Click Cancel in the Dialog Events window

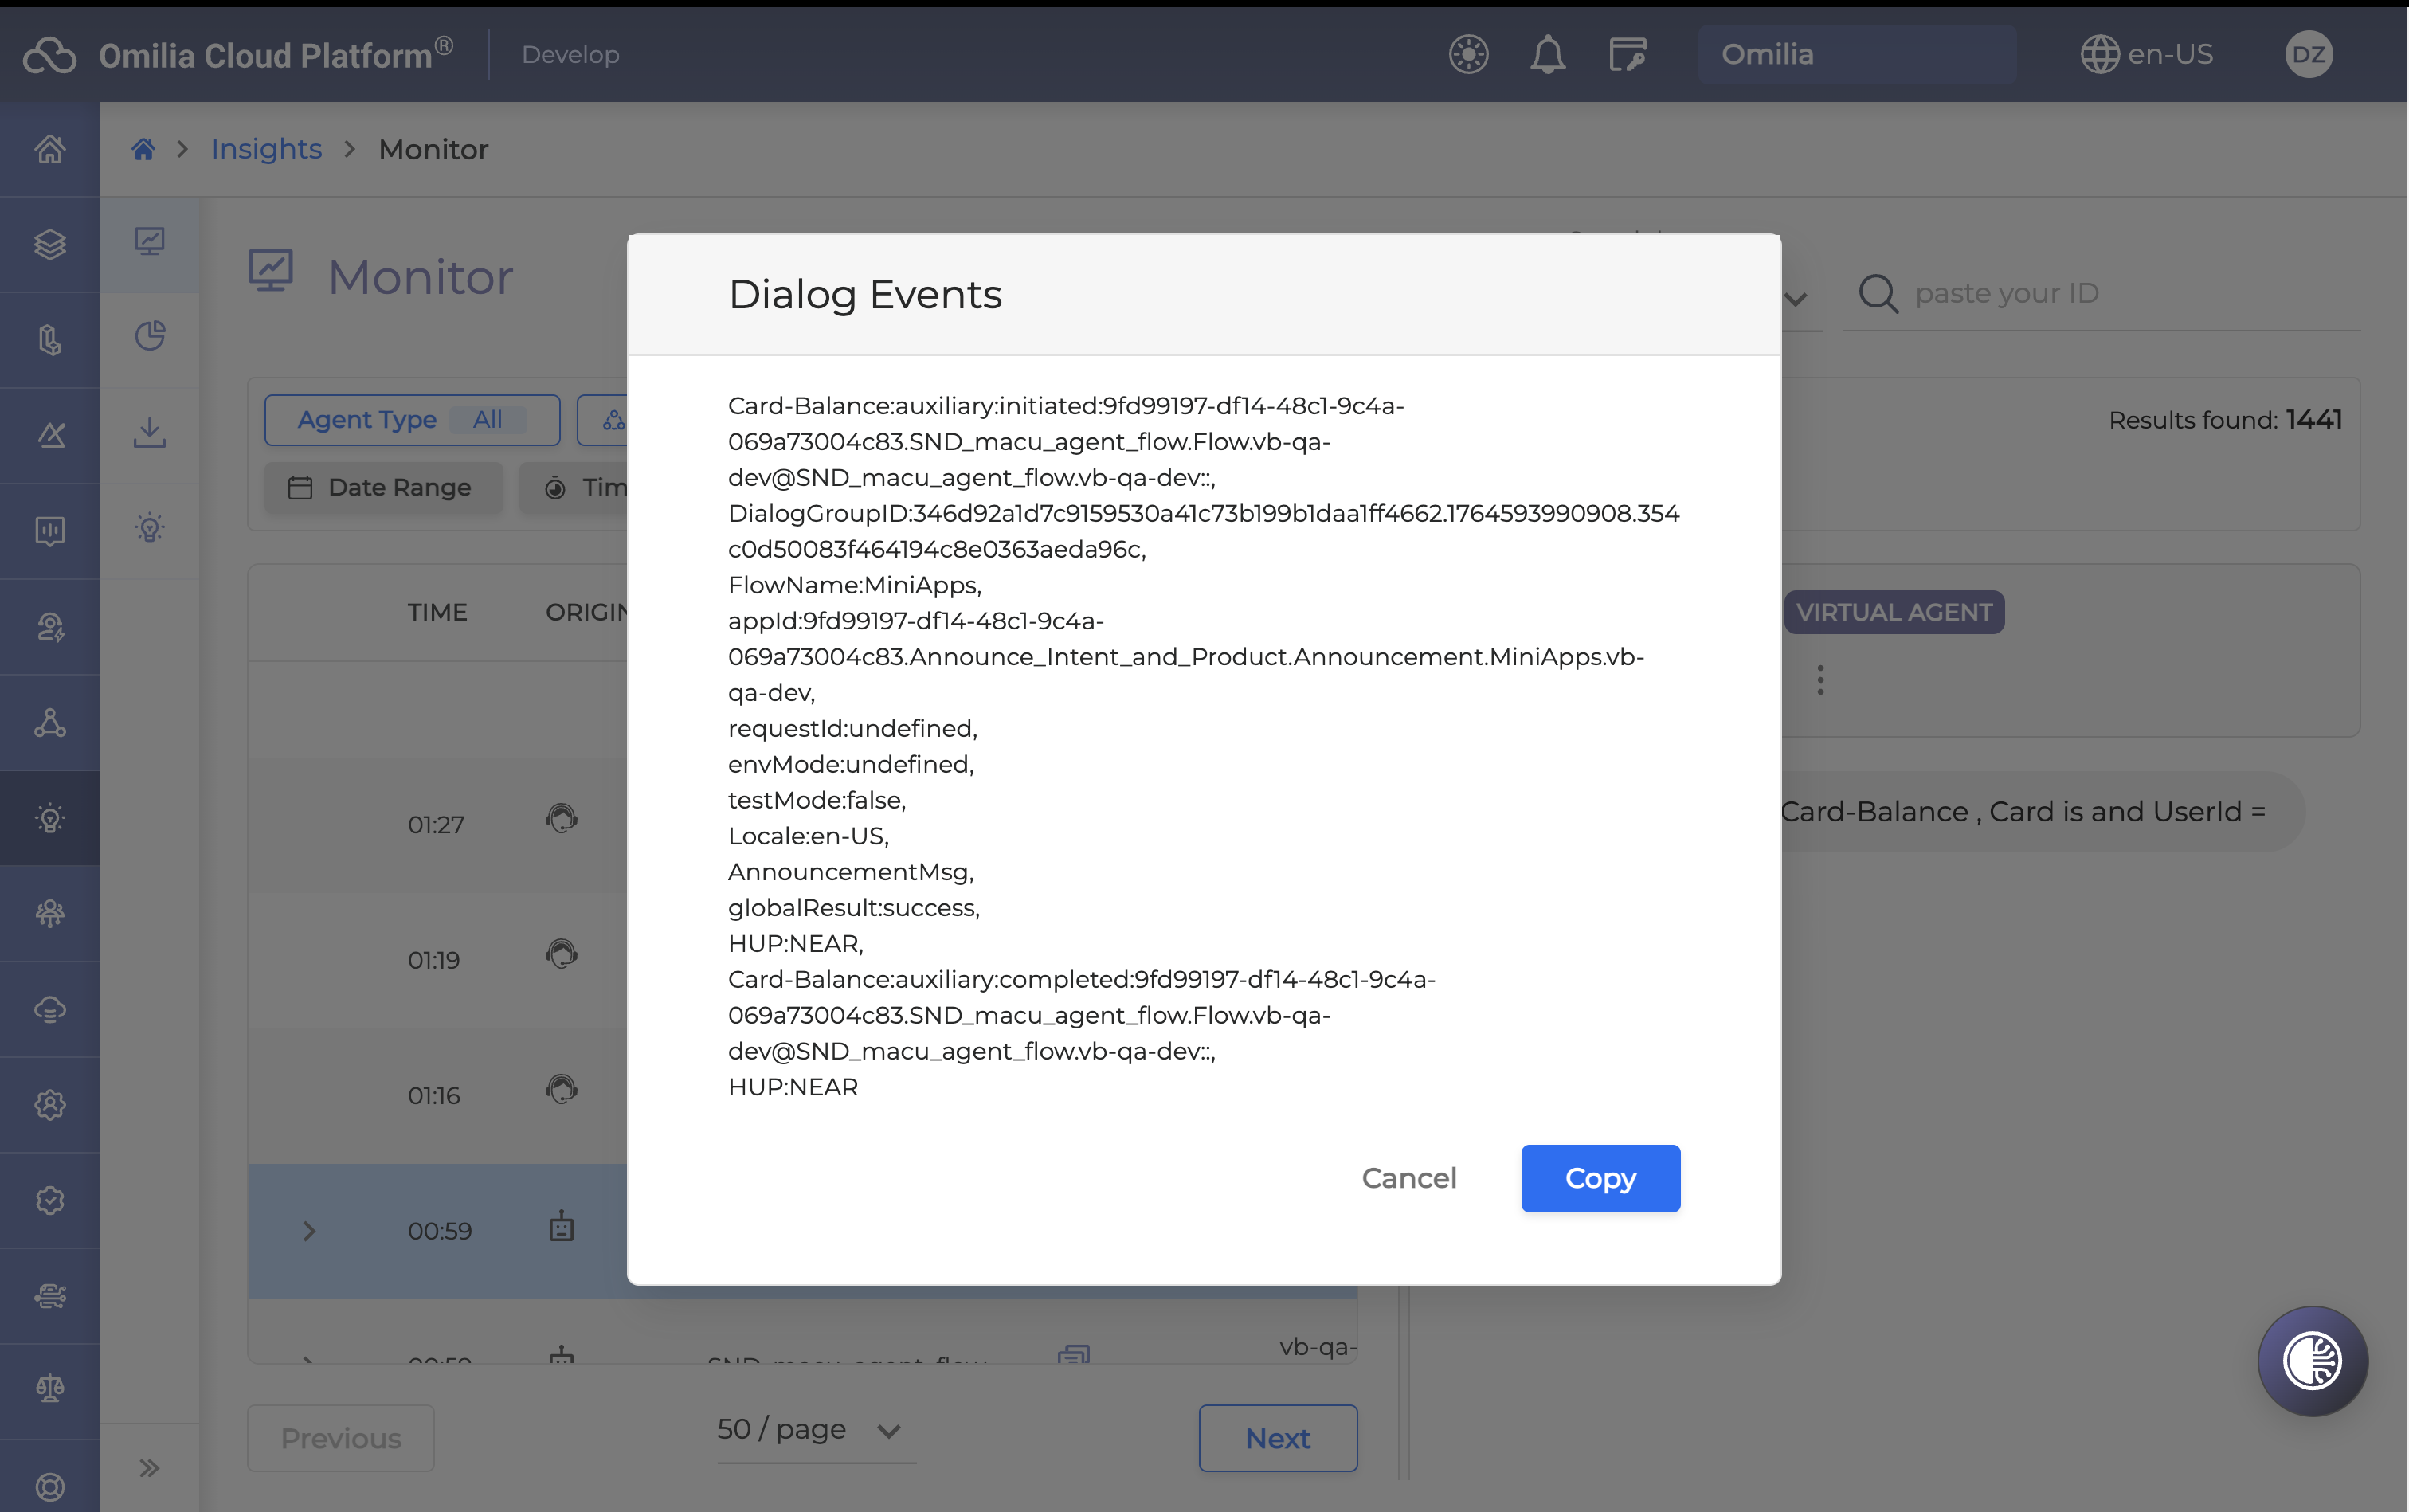click(x=1408, y=1178)
